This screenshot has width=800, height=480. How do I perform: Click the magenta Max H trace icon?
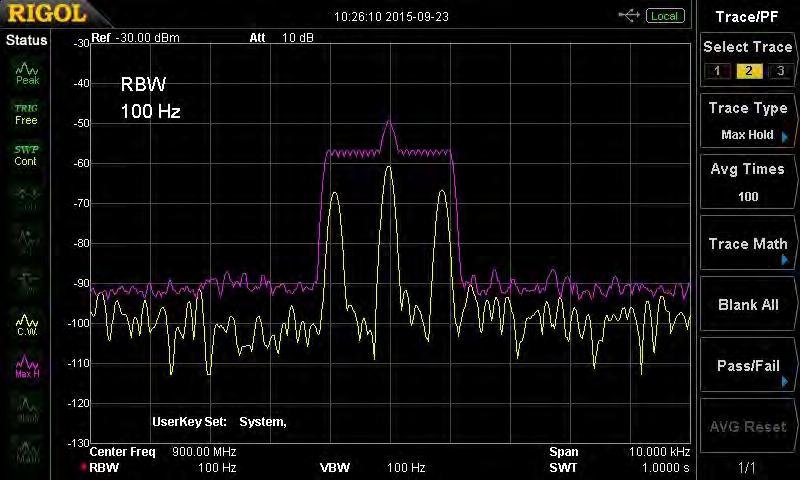(x=27, y=367)
